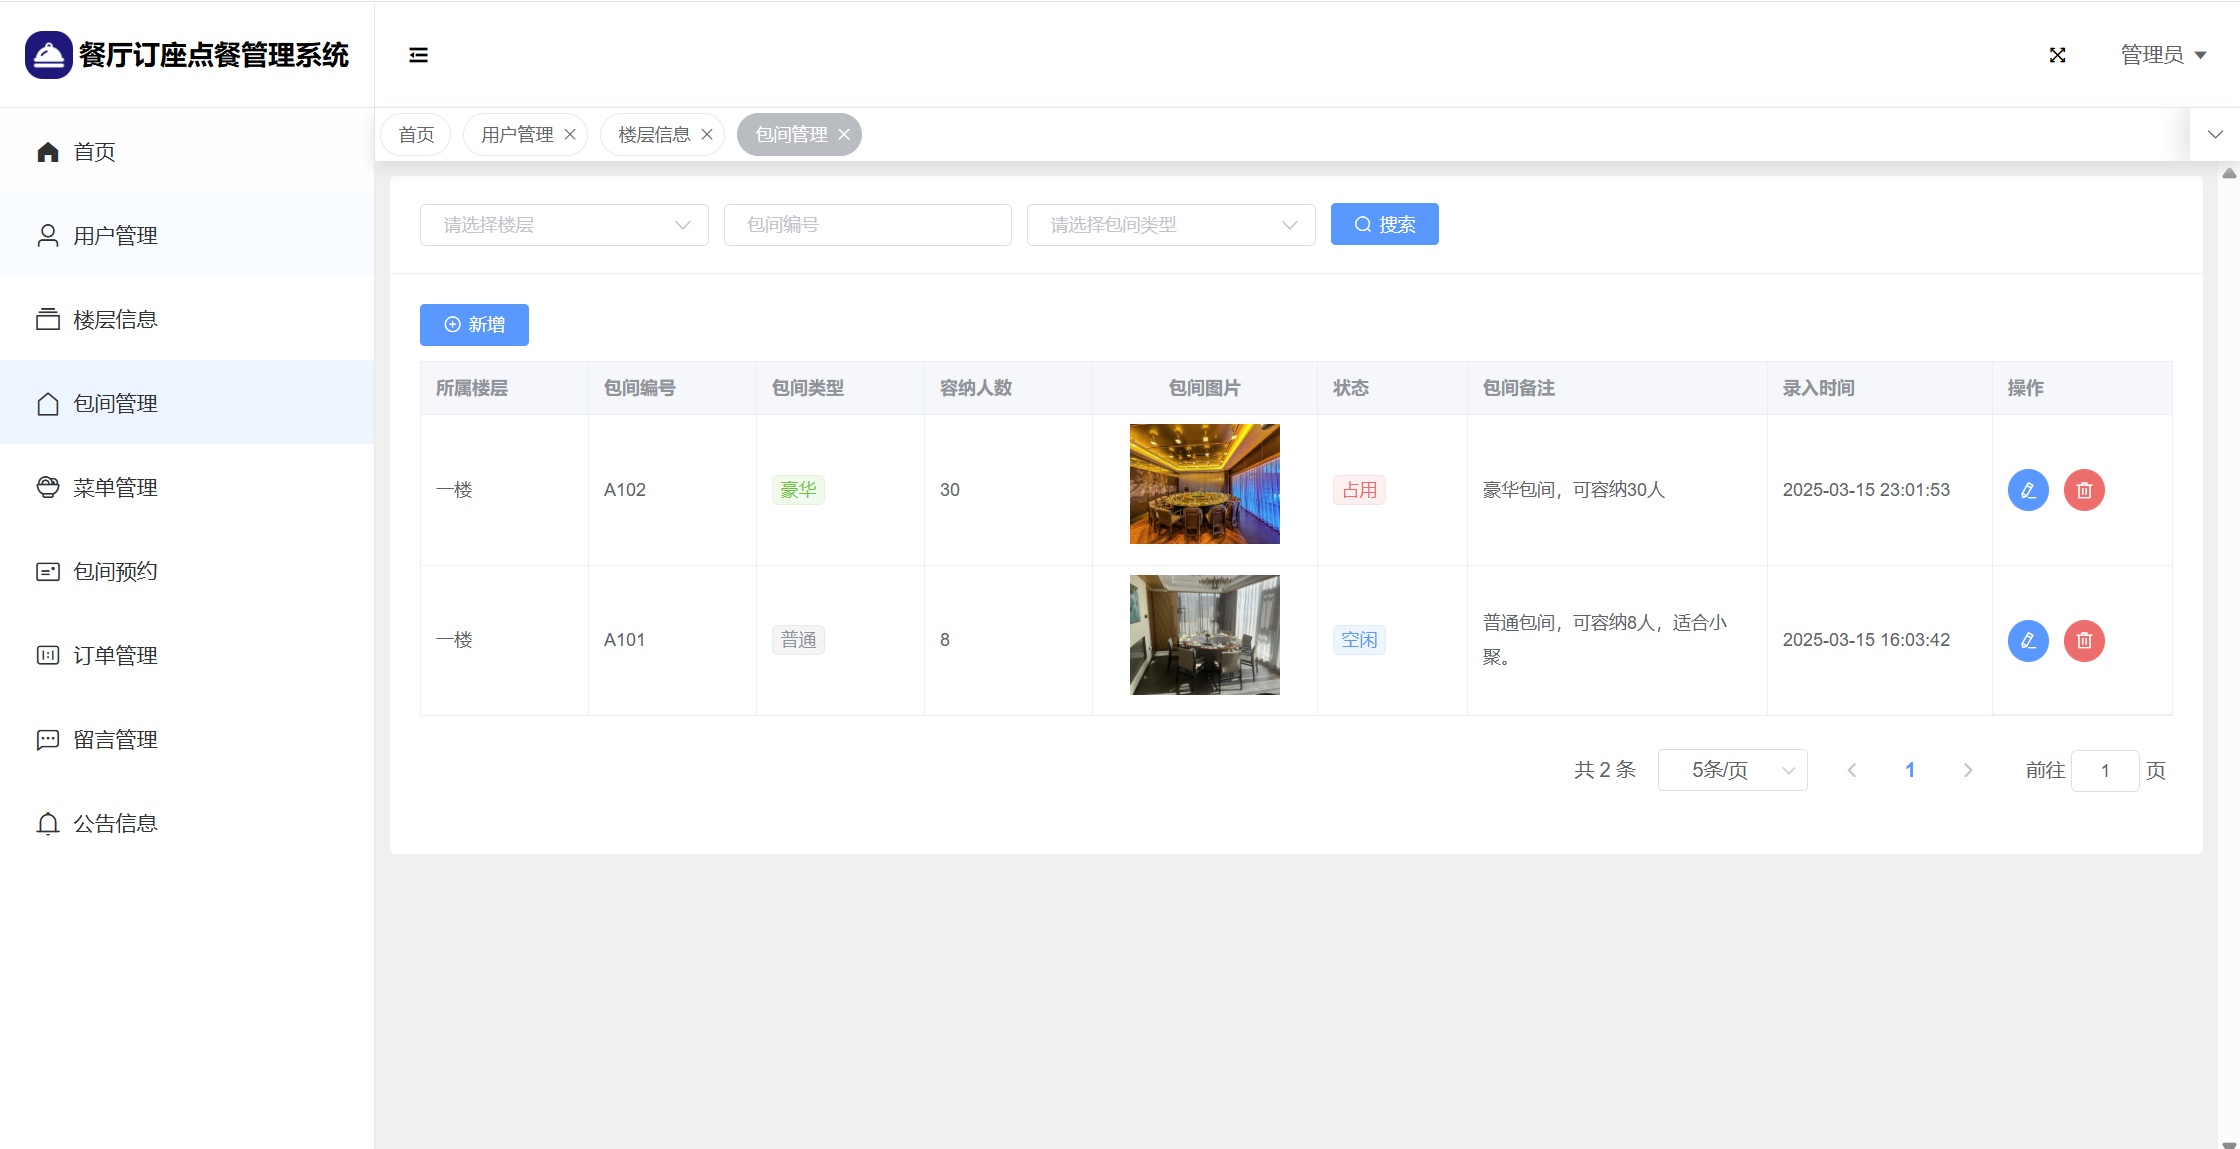Viewport: 2240px width, 1149px height.
Task: Close the 用户管理 tab
Action: click(570, 135)
